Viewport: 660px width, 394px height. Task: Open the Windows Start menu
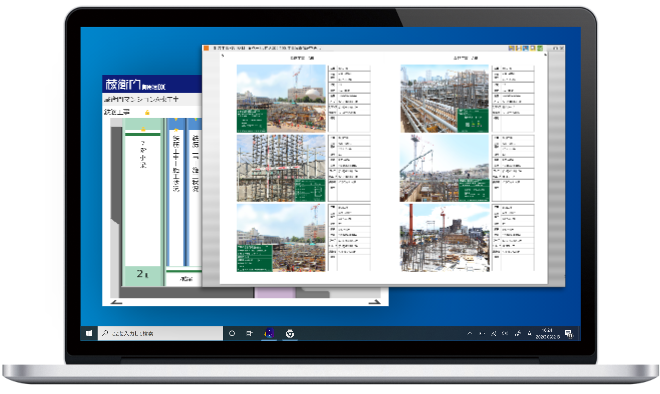(x=89, y=333)
